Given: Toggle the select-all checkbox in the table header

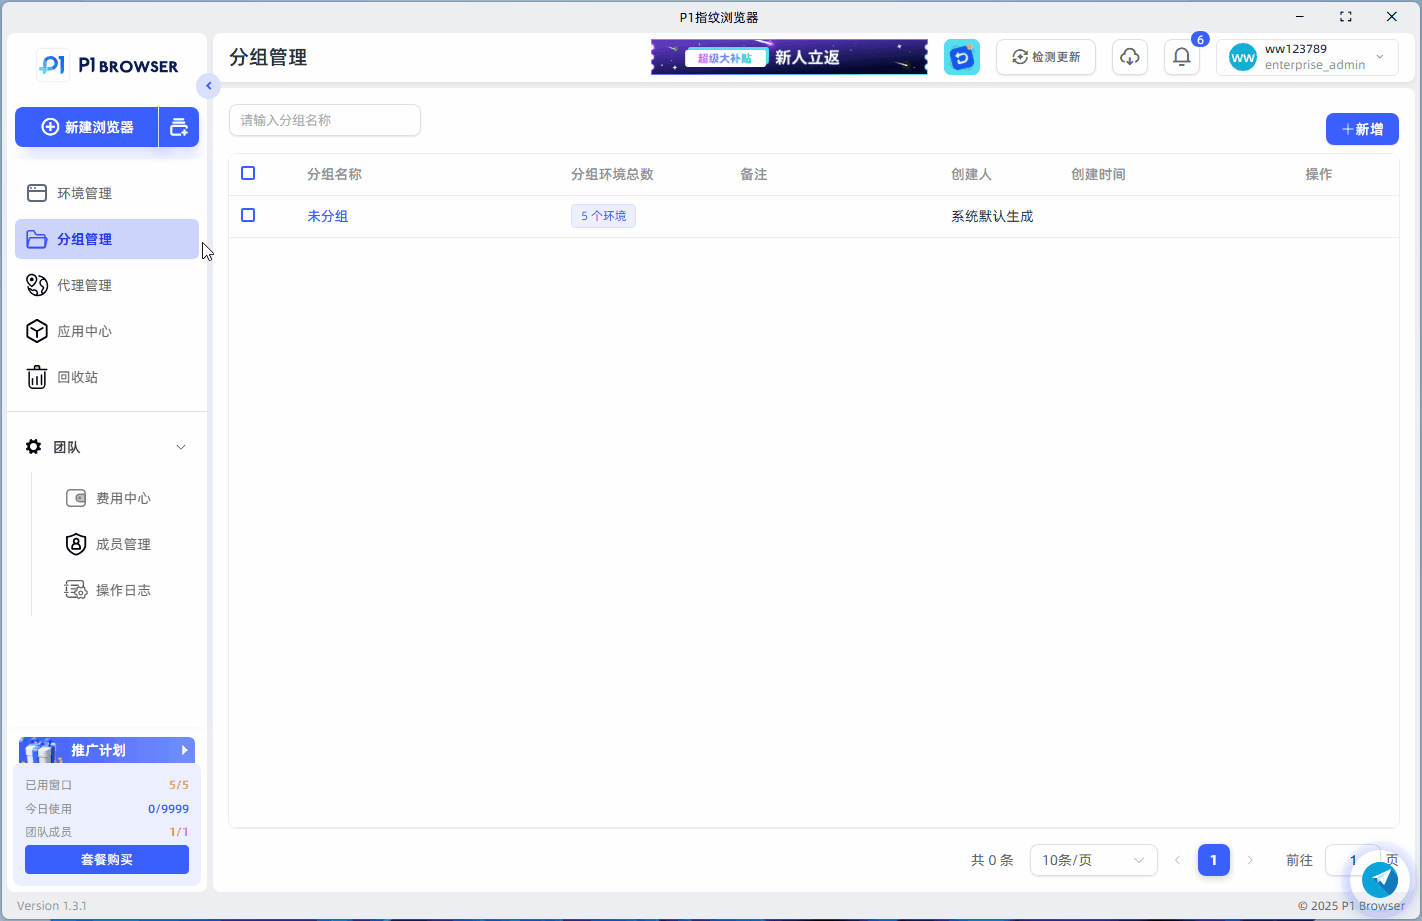Looking at the screenshot, I should 248,173.
